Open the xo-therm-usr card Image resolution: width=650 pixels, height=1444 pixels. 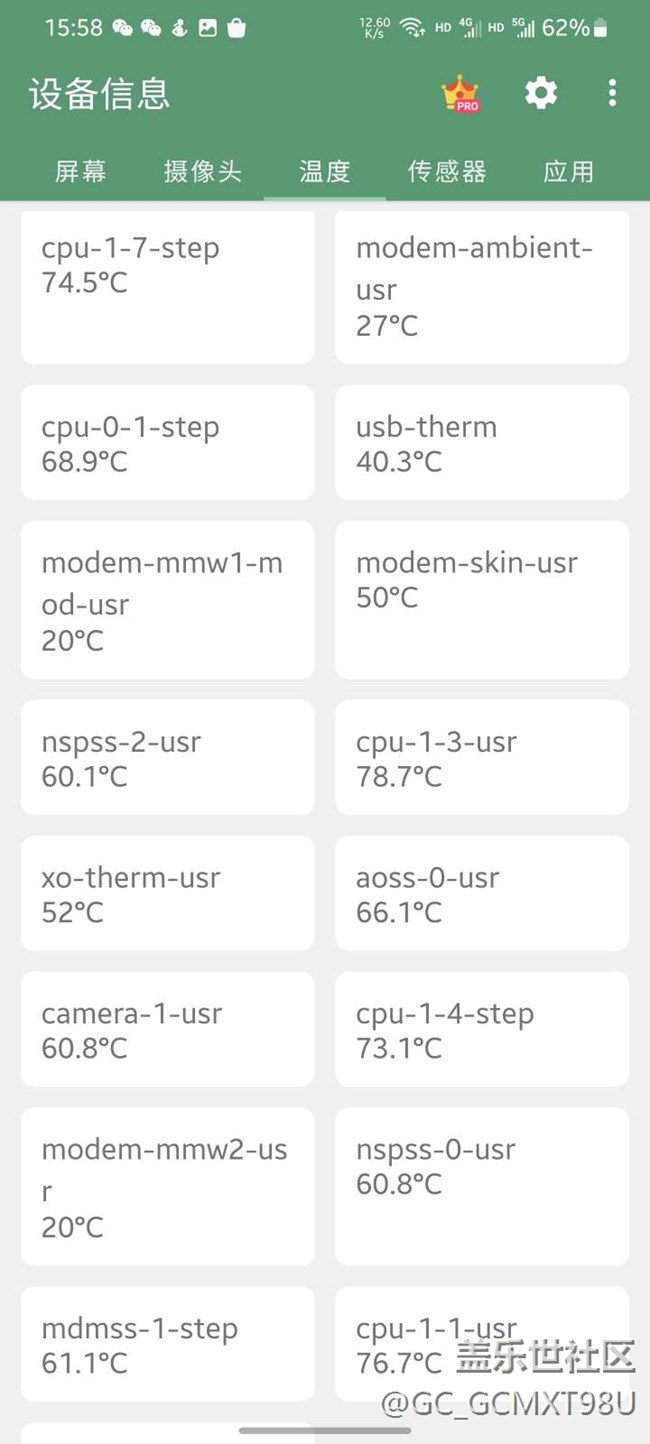(x=167, y=893)
